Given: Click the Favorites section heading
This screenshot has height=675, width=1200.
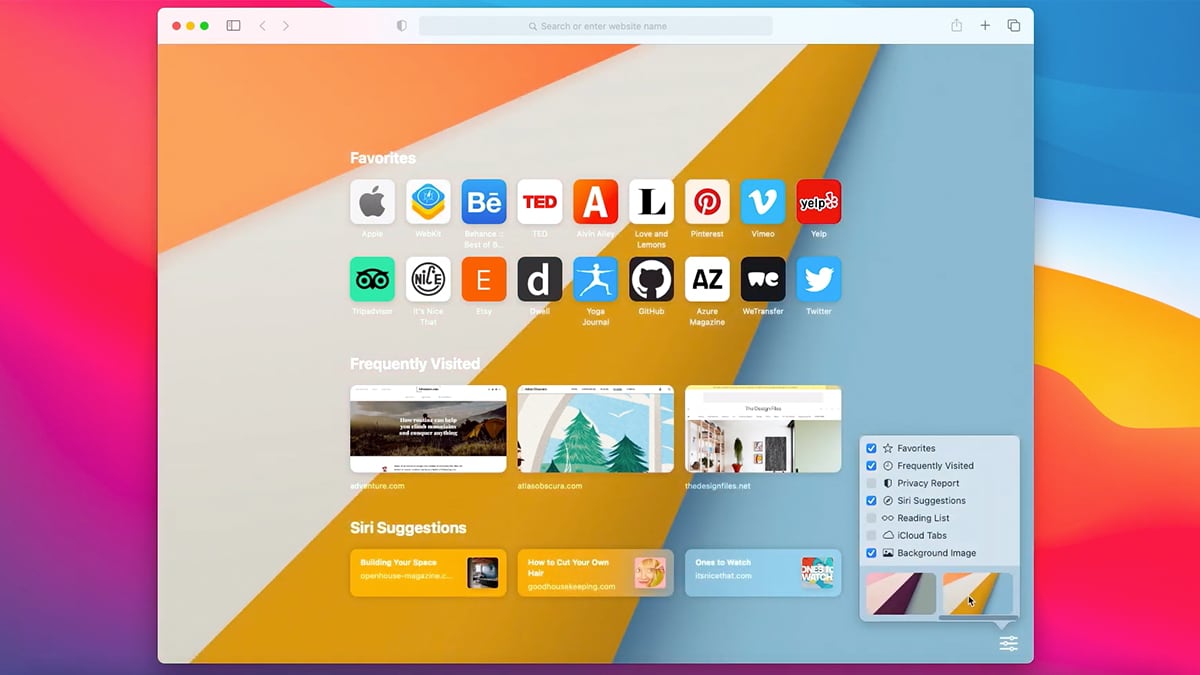Looking at the screenshot, I should [383, 158].
